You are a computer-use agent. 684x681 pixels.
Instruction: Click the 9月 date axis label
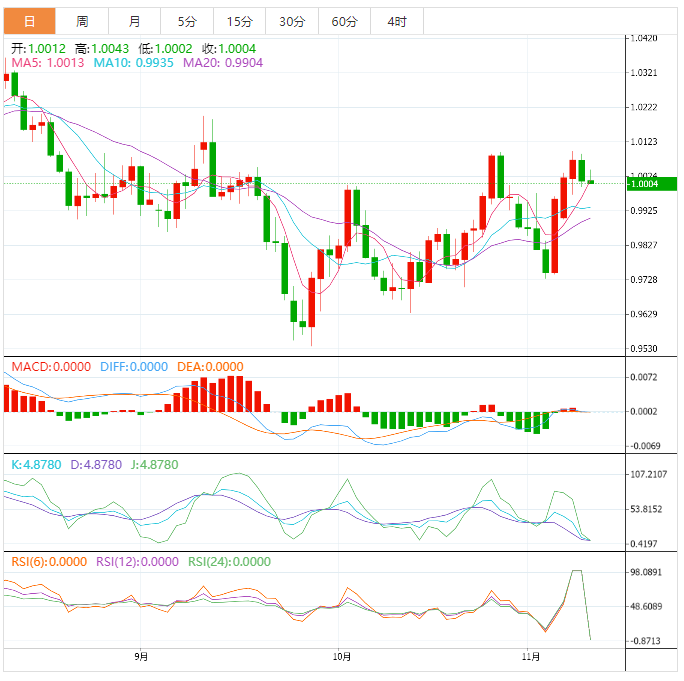[x=141, y=657]
